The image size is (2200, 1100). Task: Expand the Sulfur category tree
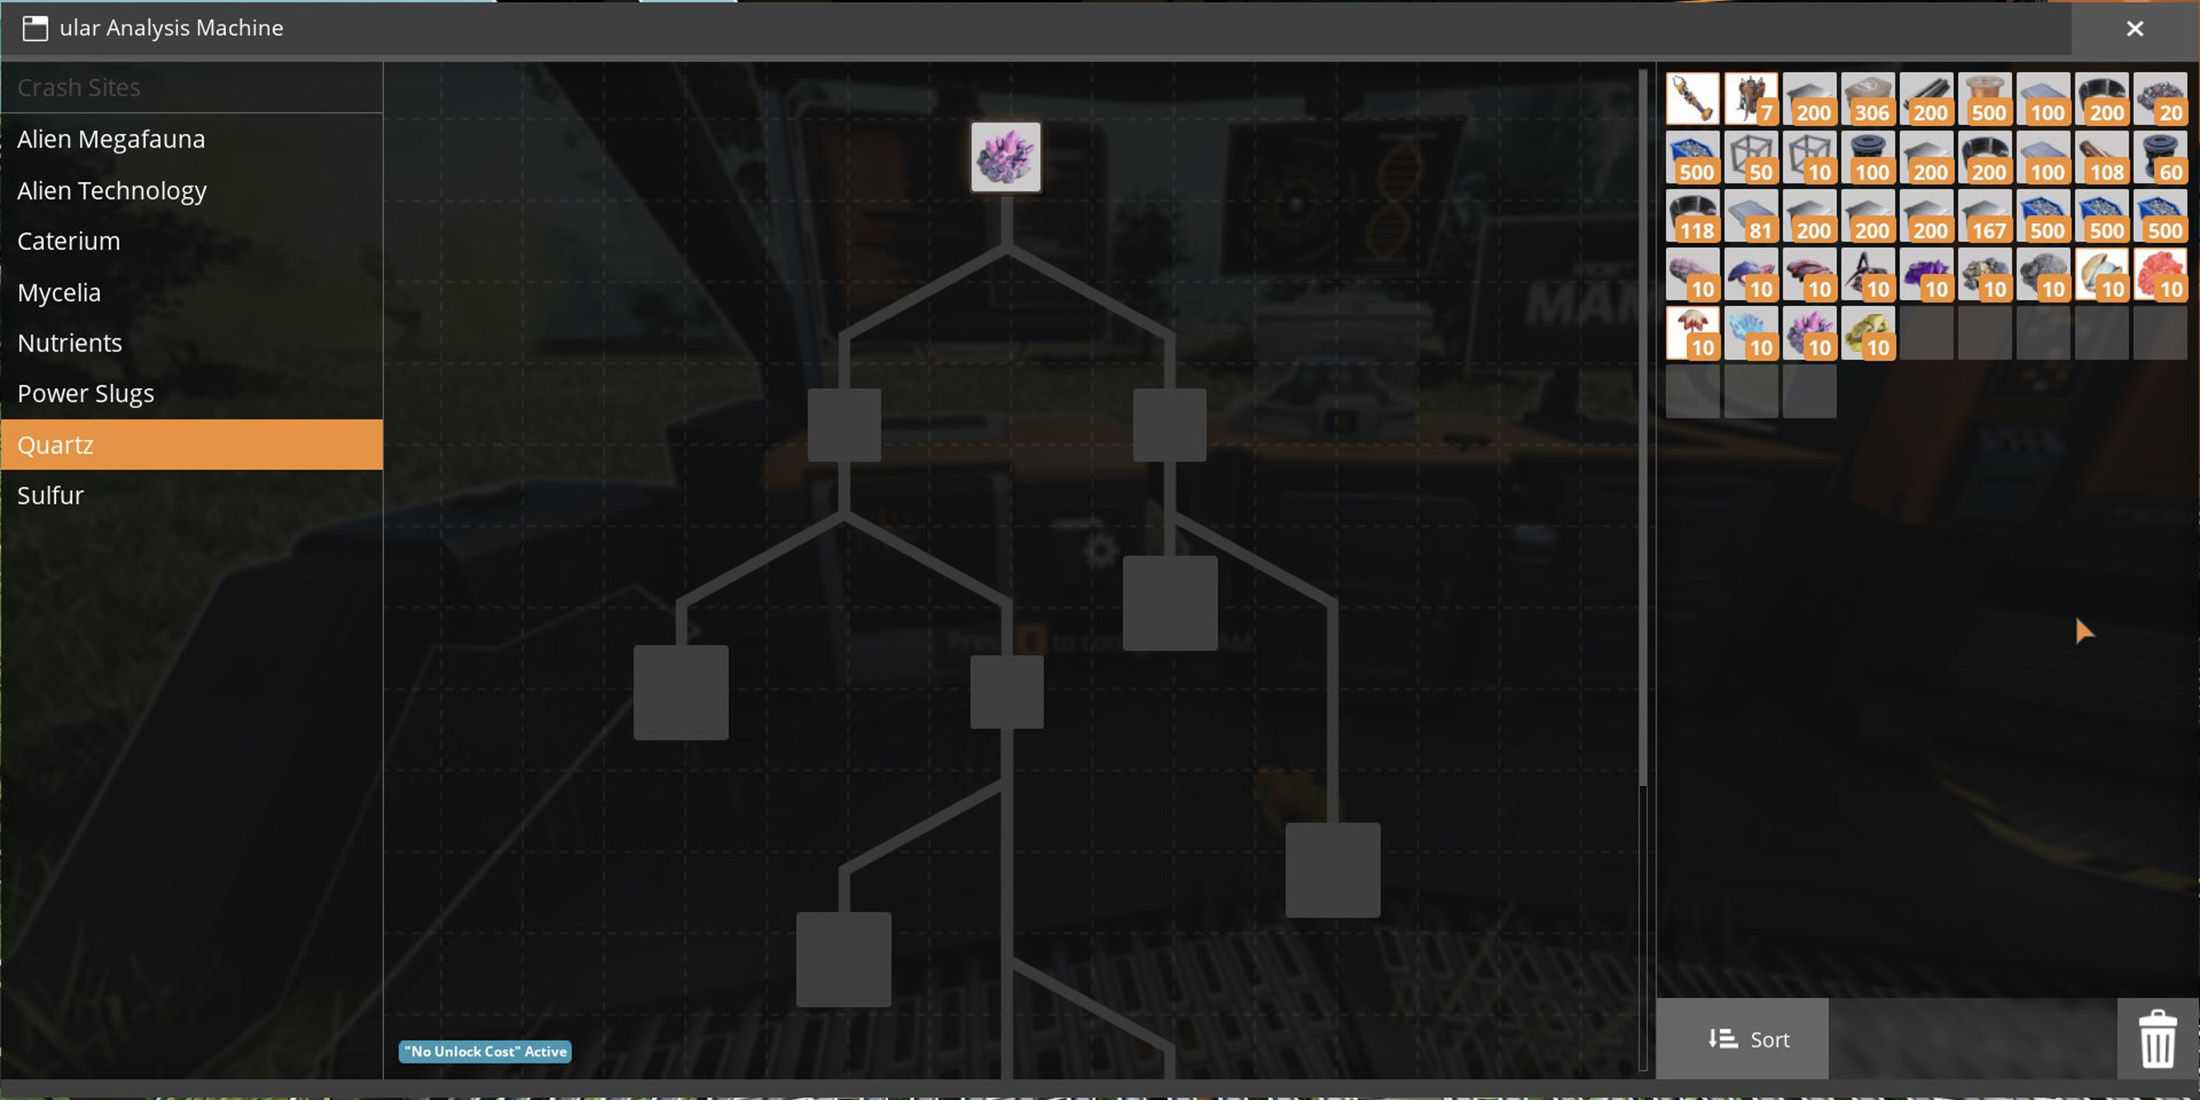51,494
